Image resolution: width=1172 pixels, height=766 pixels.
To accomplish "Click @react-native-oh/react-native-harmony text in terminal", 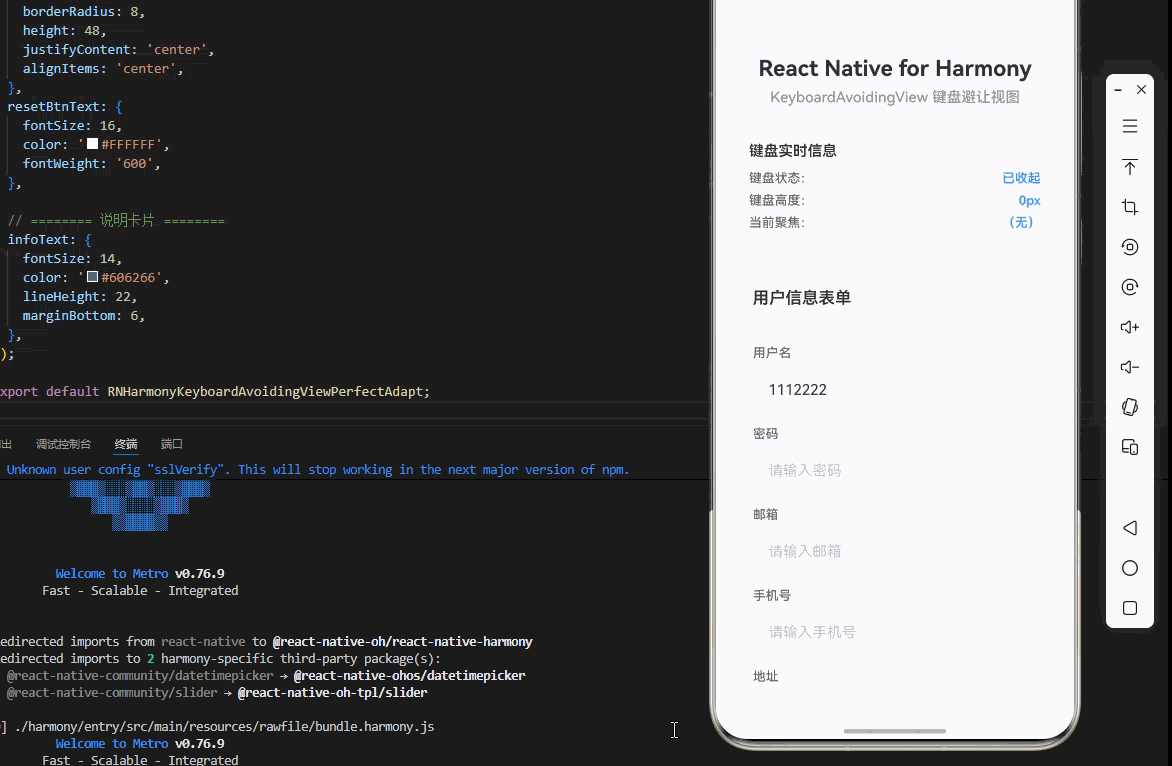I will (402, 641).
